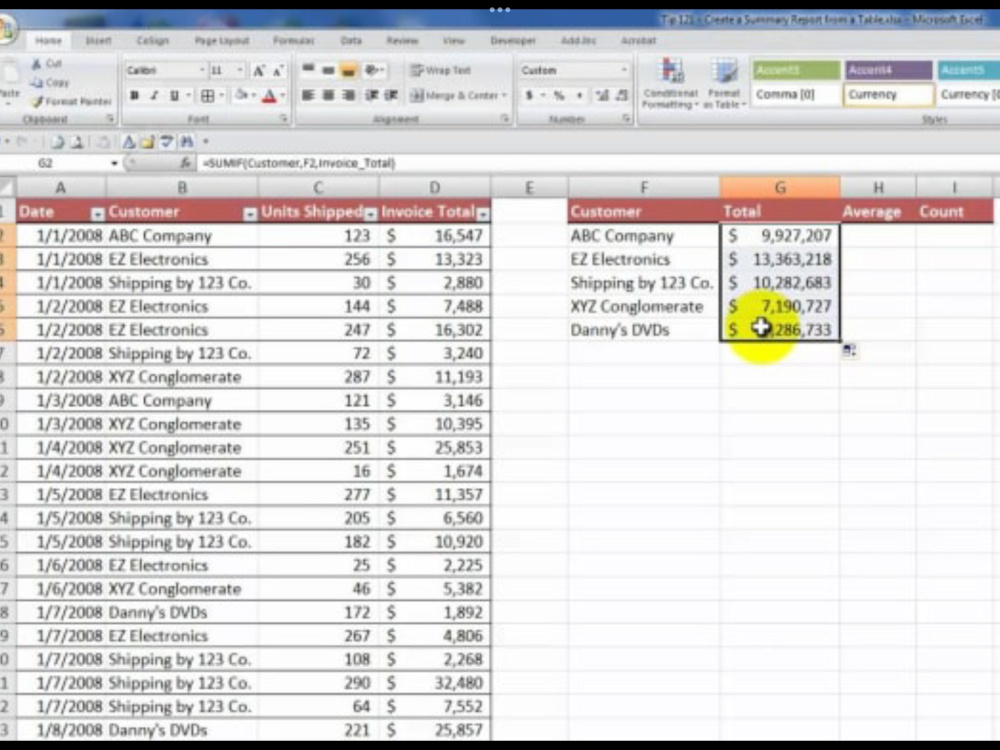Viewport: 1000px width, 750px height.
Task: Expand the Font dialog launcher
Action: pos(284,119)
